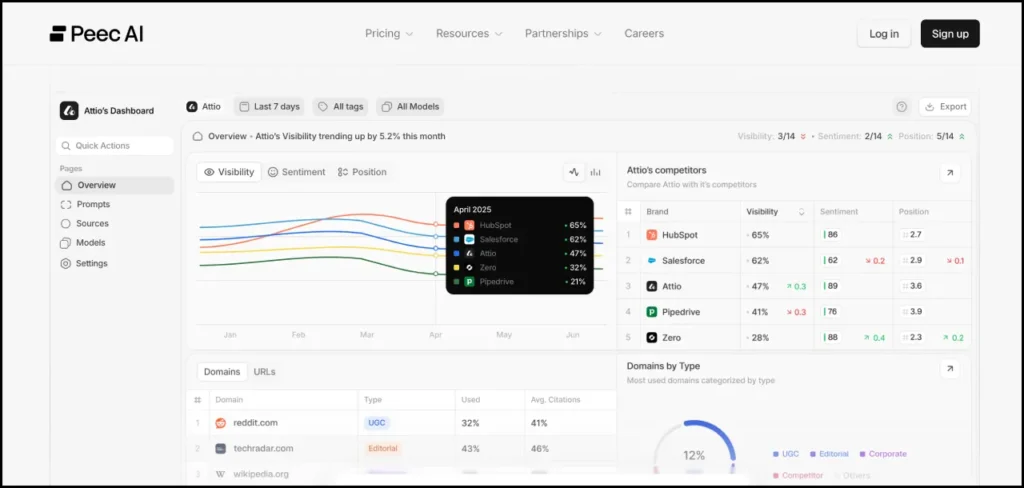
Task: Open Attio's Dashboard workspace switcher
Action: [x=108, y=110]
